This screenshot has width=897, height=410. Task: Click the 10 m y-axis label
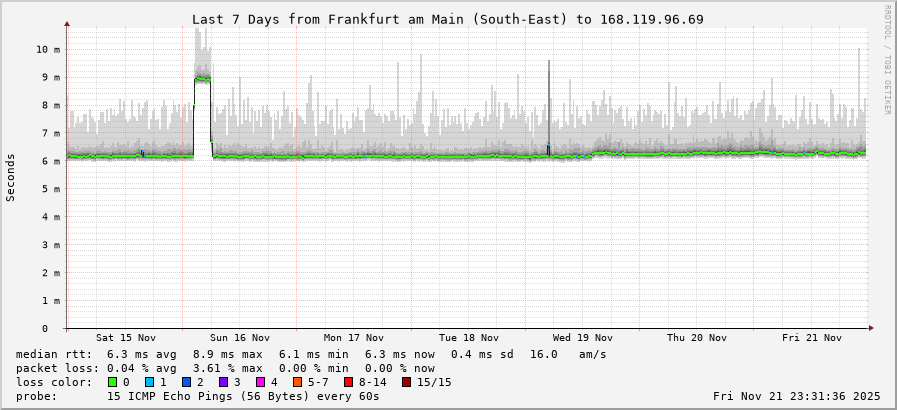click(x=47, y=49)
